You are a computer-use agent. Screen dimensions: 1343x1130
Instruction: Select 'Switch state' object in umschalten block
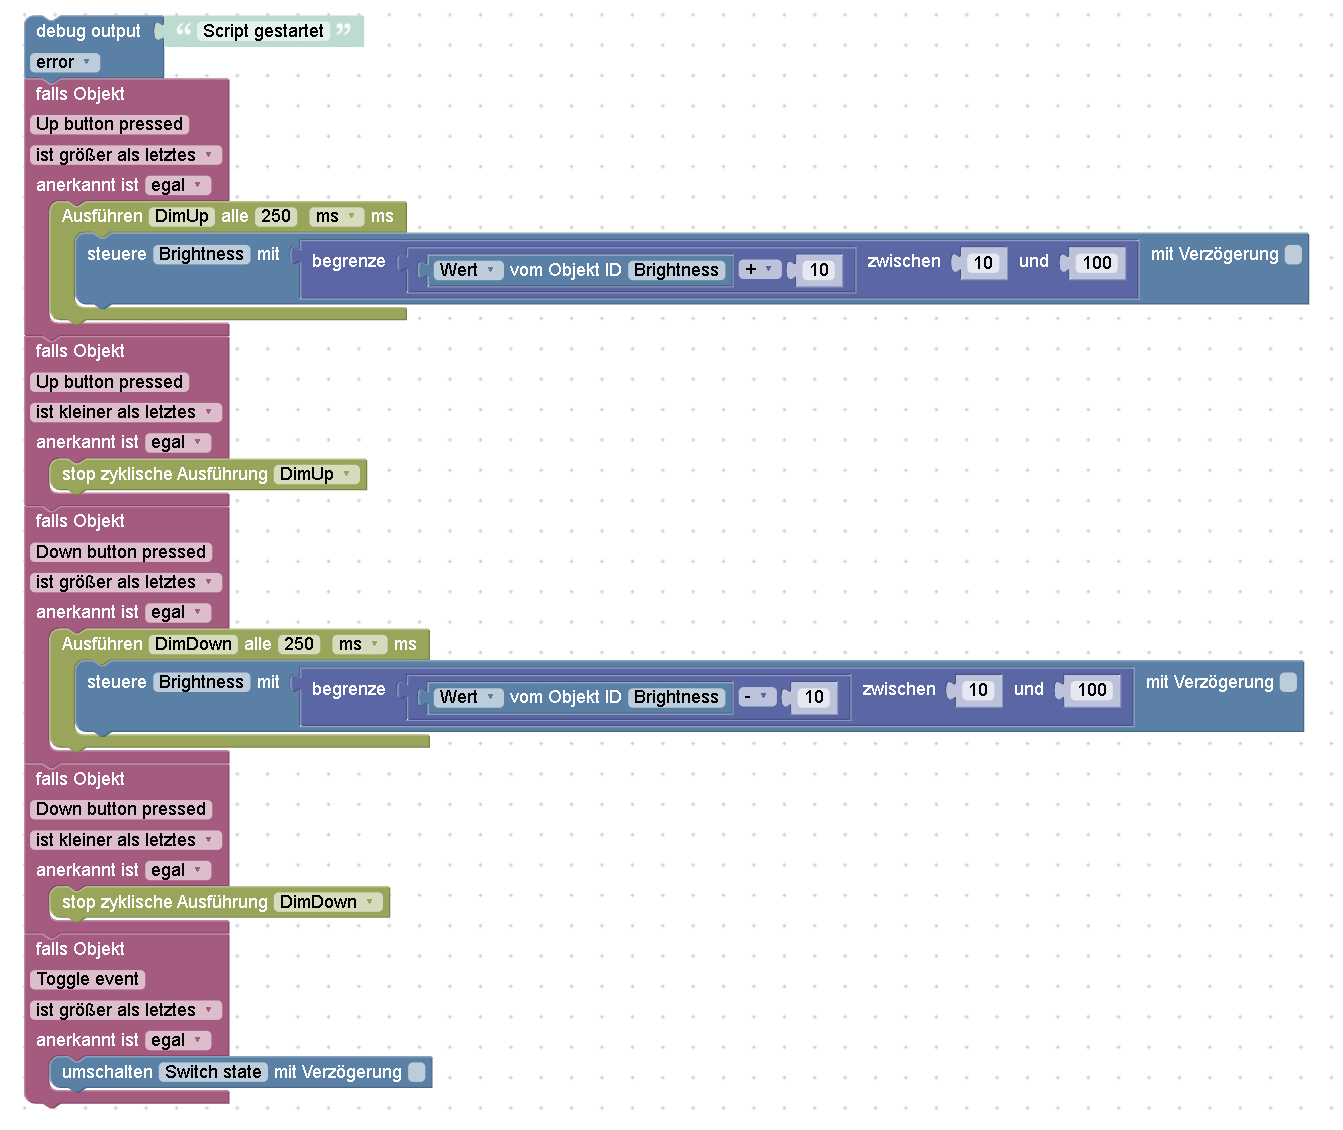coord(213,1072)
